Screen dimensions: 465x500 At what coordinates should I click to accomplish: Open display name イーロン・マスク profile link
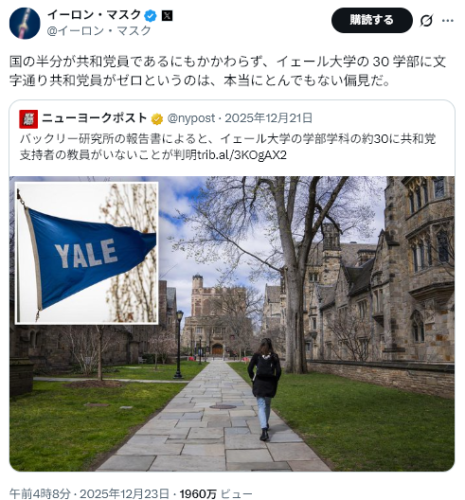pos(94,15)
